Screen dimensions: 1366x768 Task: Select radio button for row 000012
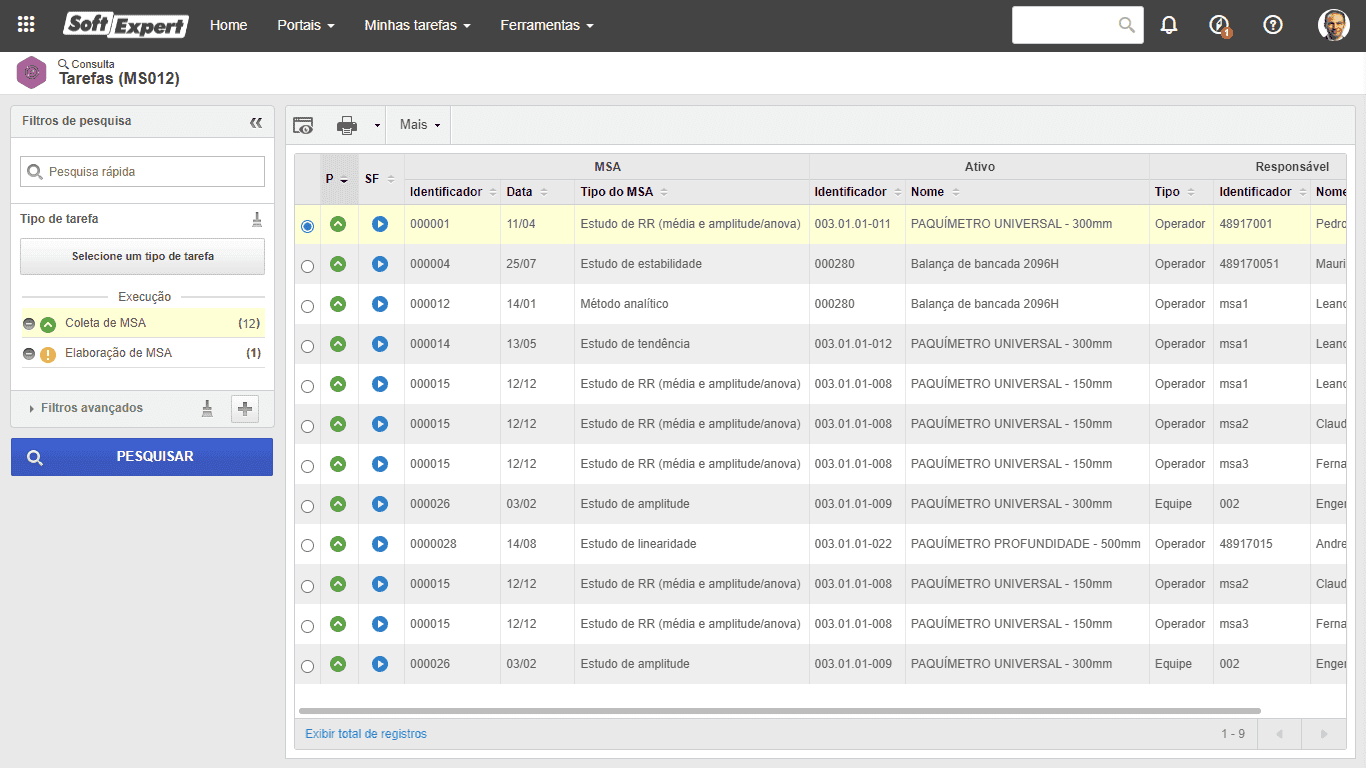pos(307,307)
